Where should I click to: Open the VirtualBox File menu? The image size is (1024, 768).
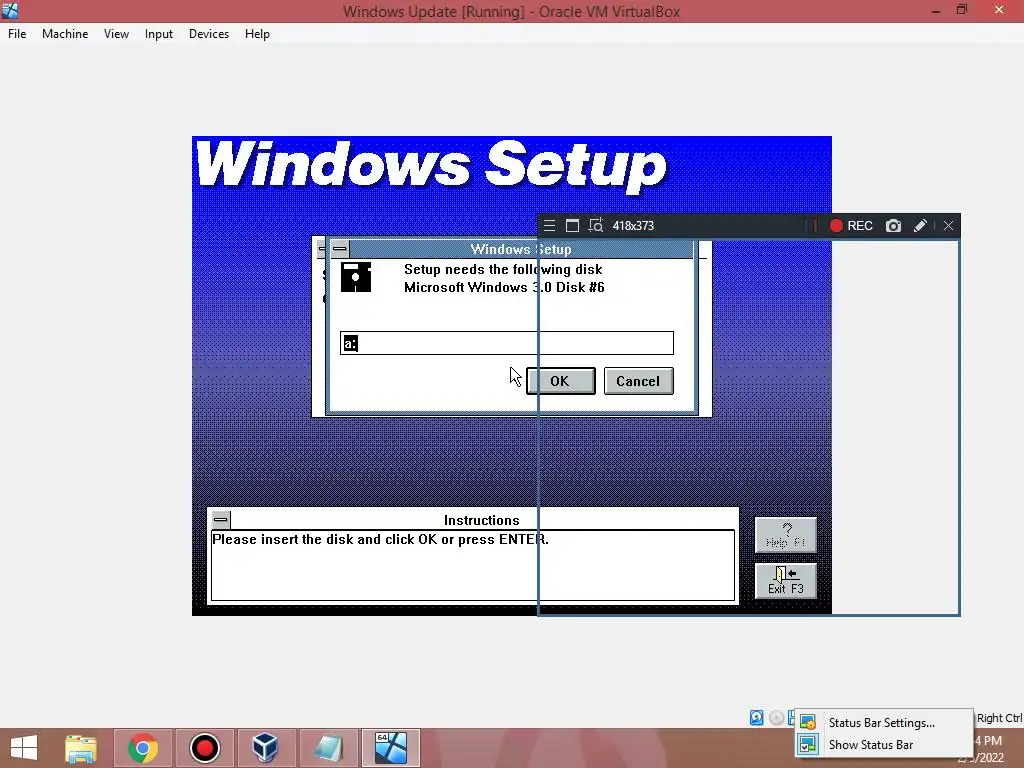(17, 34)
